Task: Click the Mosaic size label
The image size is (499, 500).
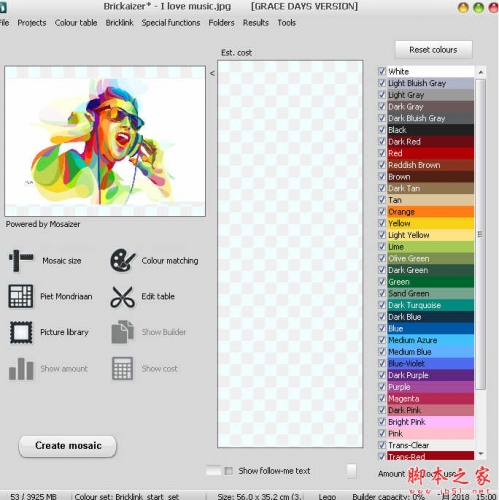Action: [x=62, y=261]
